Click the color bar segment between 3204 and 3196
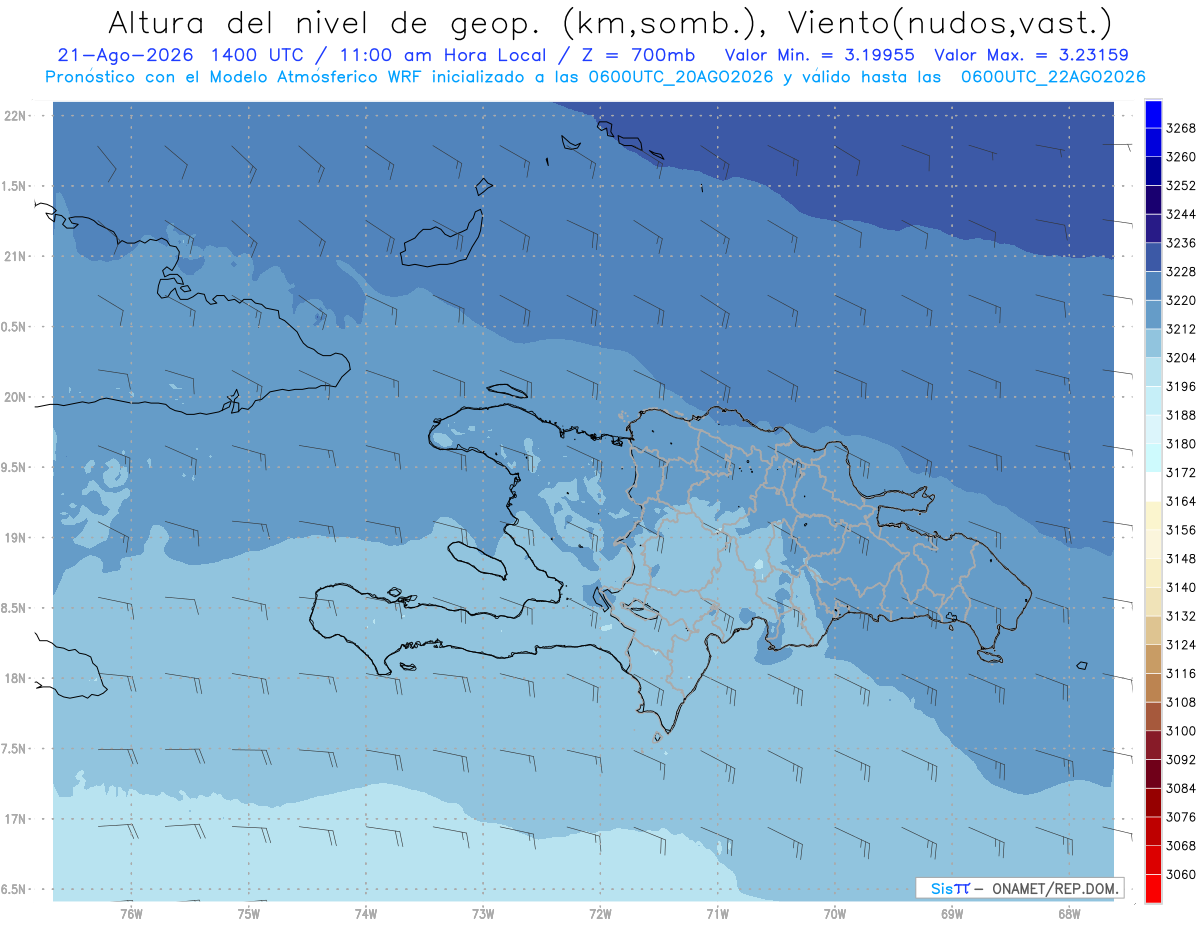 [1153, 372]
